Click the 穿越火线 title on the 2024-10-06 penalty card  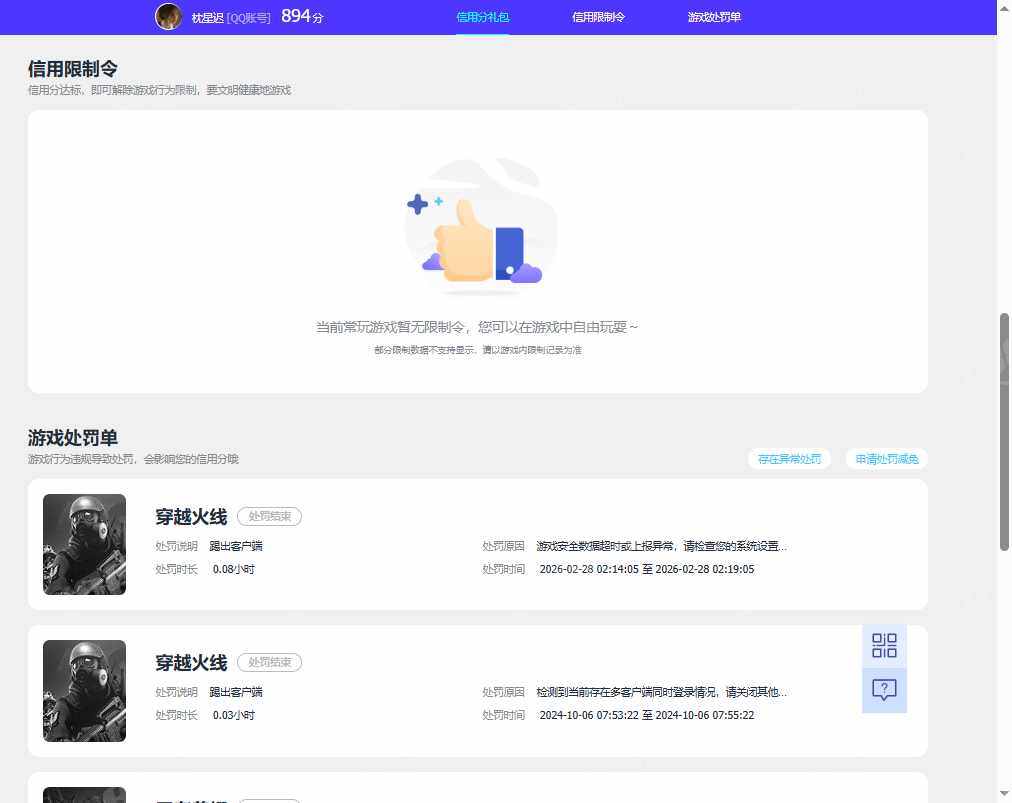click(x=191, y=663)
